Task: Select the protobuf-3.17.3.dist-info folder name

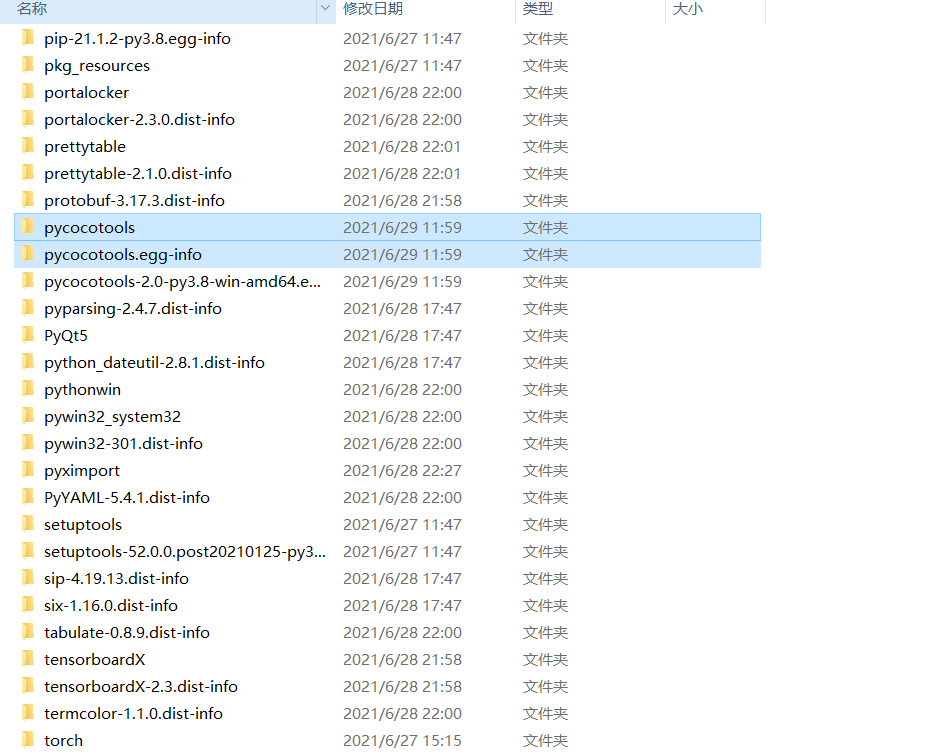Action: coord(134,201)
